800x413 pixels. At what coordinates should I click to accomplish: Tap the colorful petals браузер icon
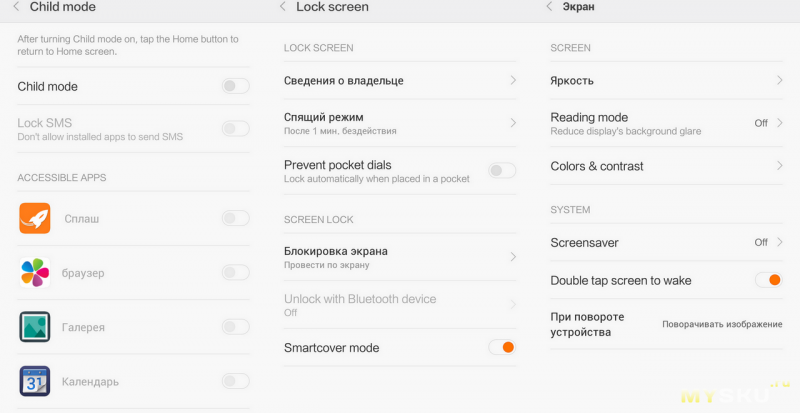point(35,273)
